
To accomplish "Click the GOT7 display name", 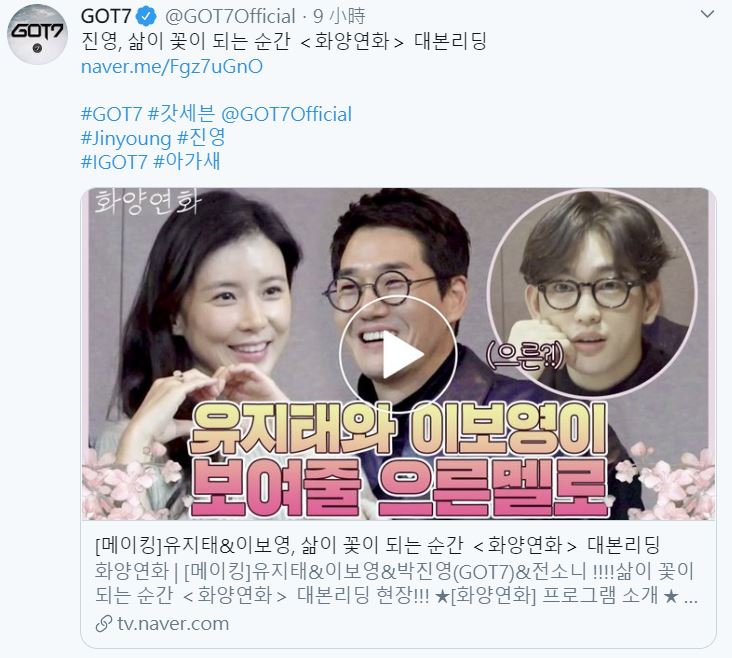I will (106, 17).
